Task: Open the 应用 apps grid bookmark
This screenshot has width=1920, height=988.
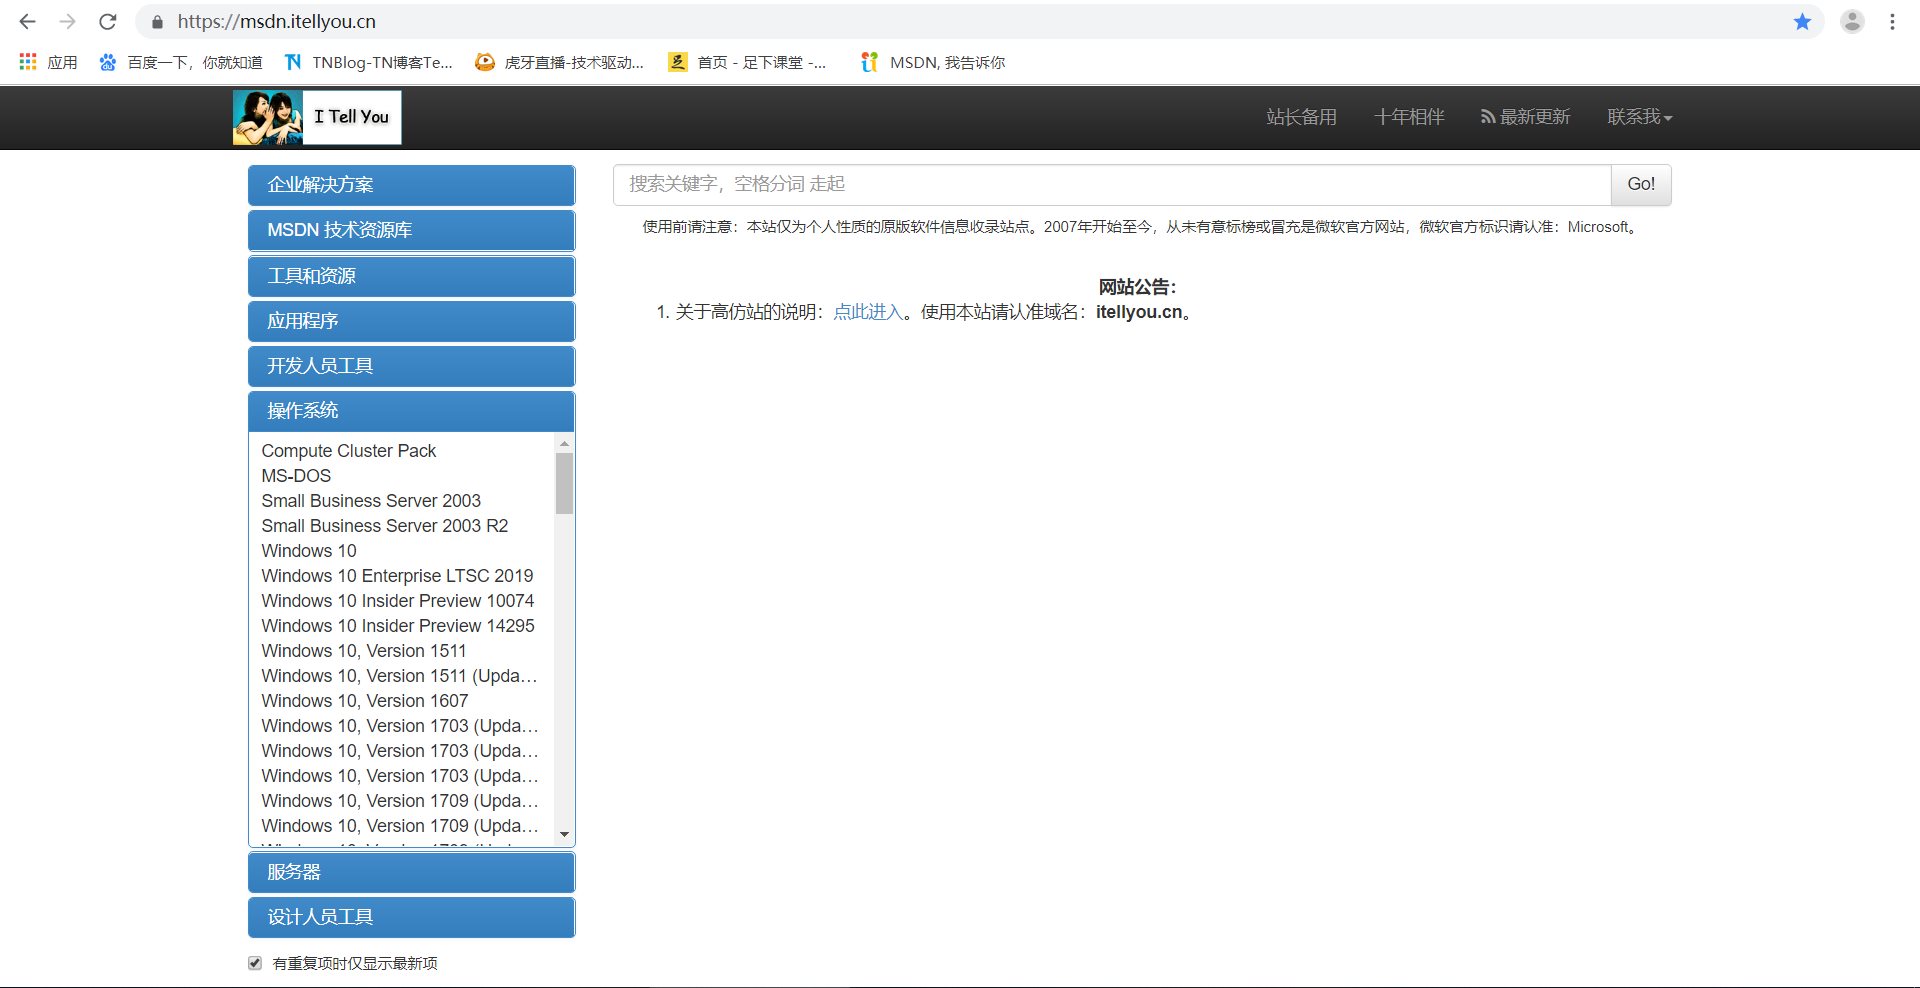Action: pos(48,62)
